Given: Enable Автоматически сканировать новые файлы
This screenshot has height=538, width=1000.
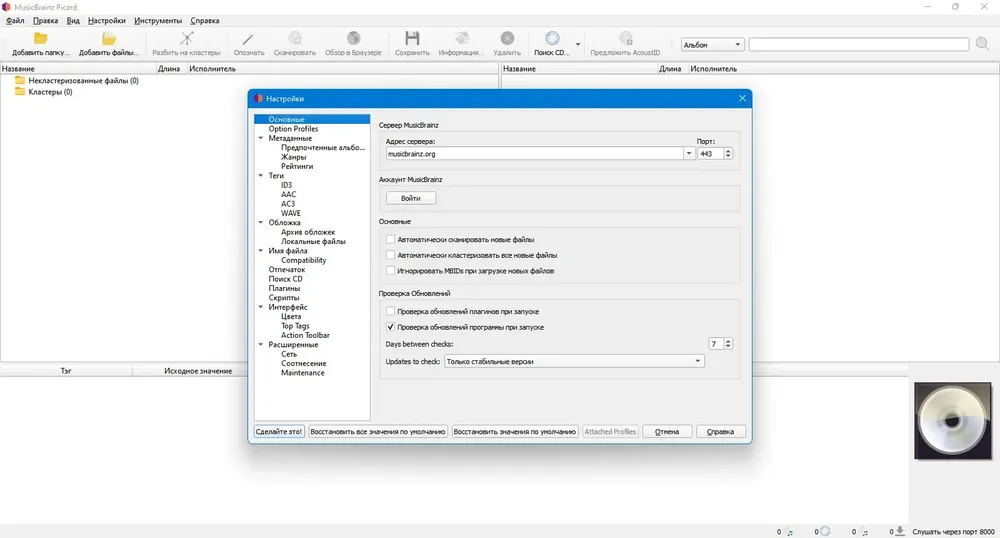Looking at the screenshot, I should (390, 239).
